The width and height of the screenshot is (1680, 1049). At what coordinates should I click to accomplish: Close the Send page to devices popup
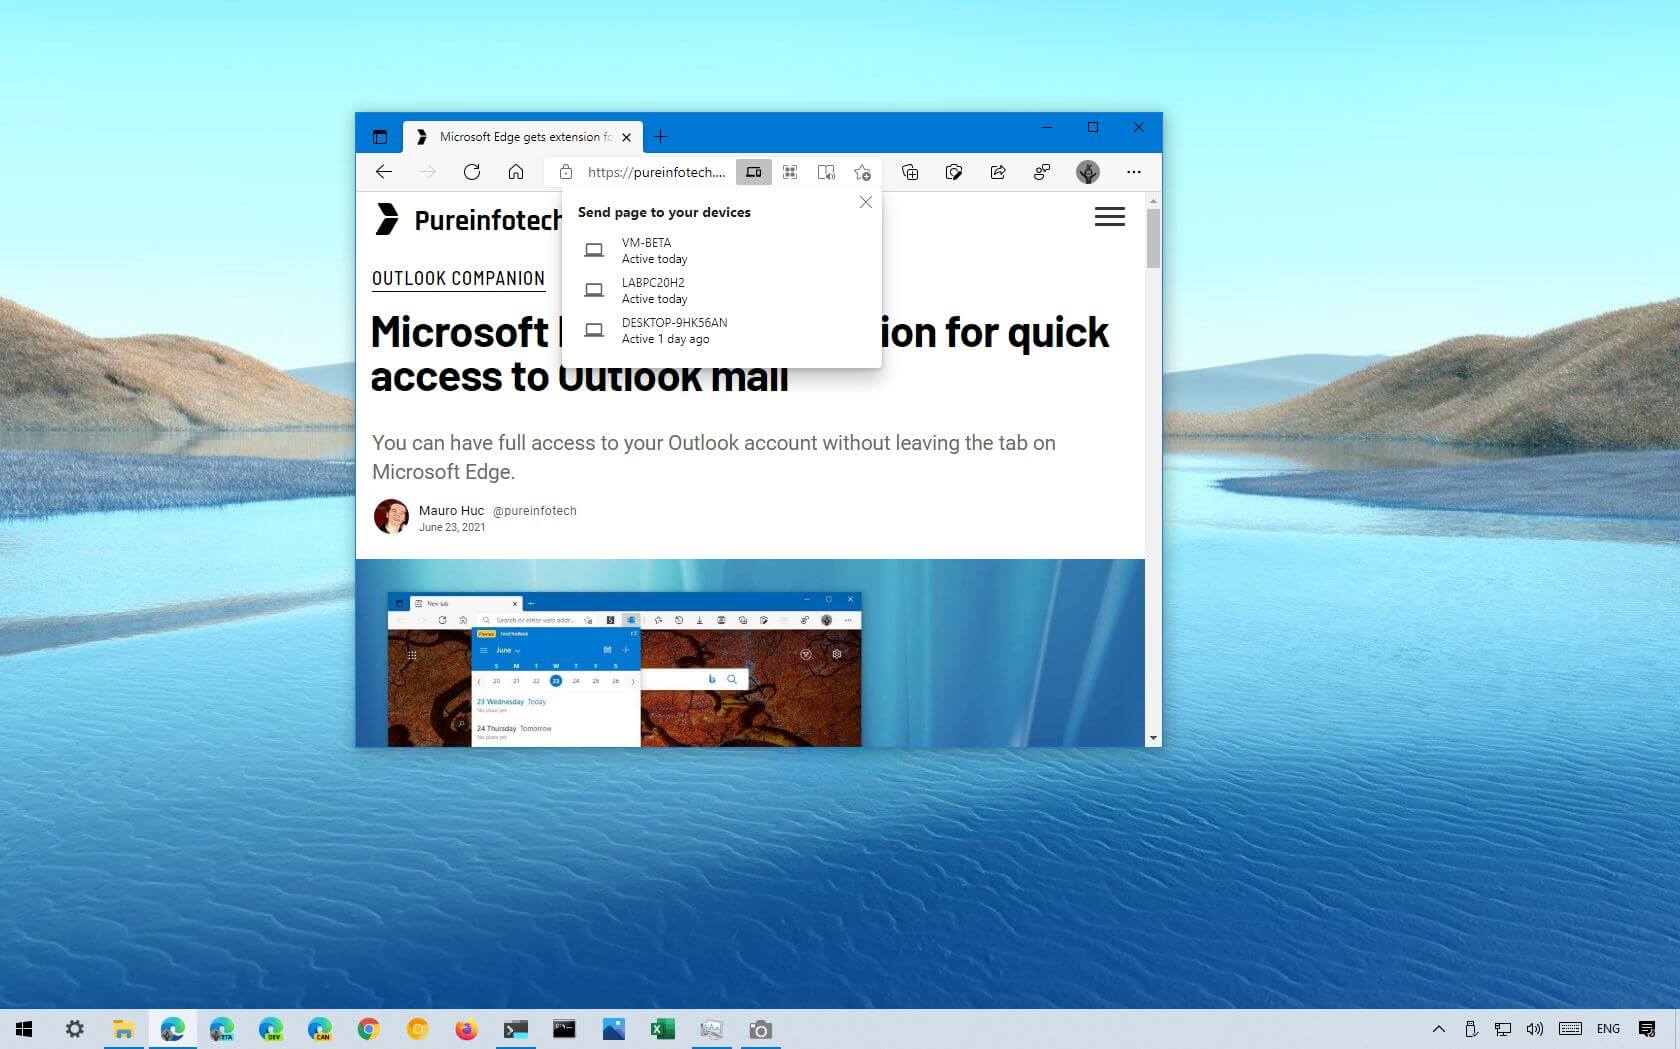[866, 202]
